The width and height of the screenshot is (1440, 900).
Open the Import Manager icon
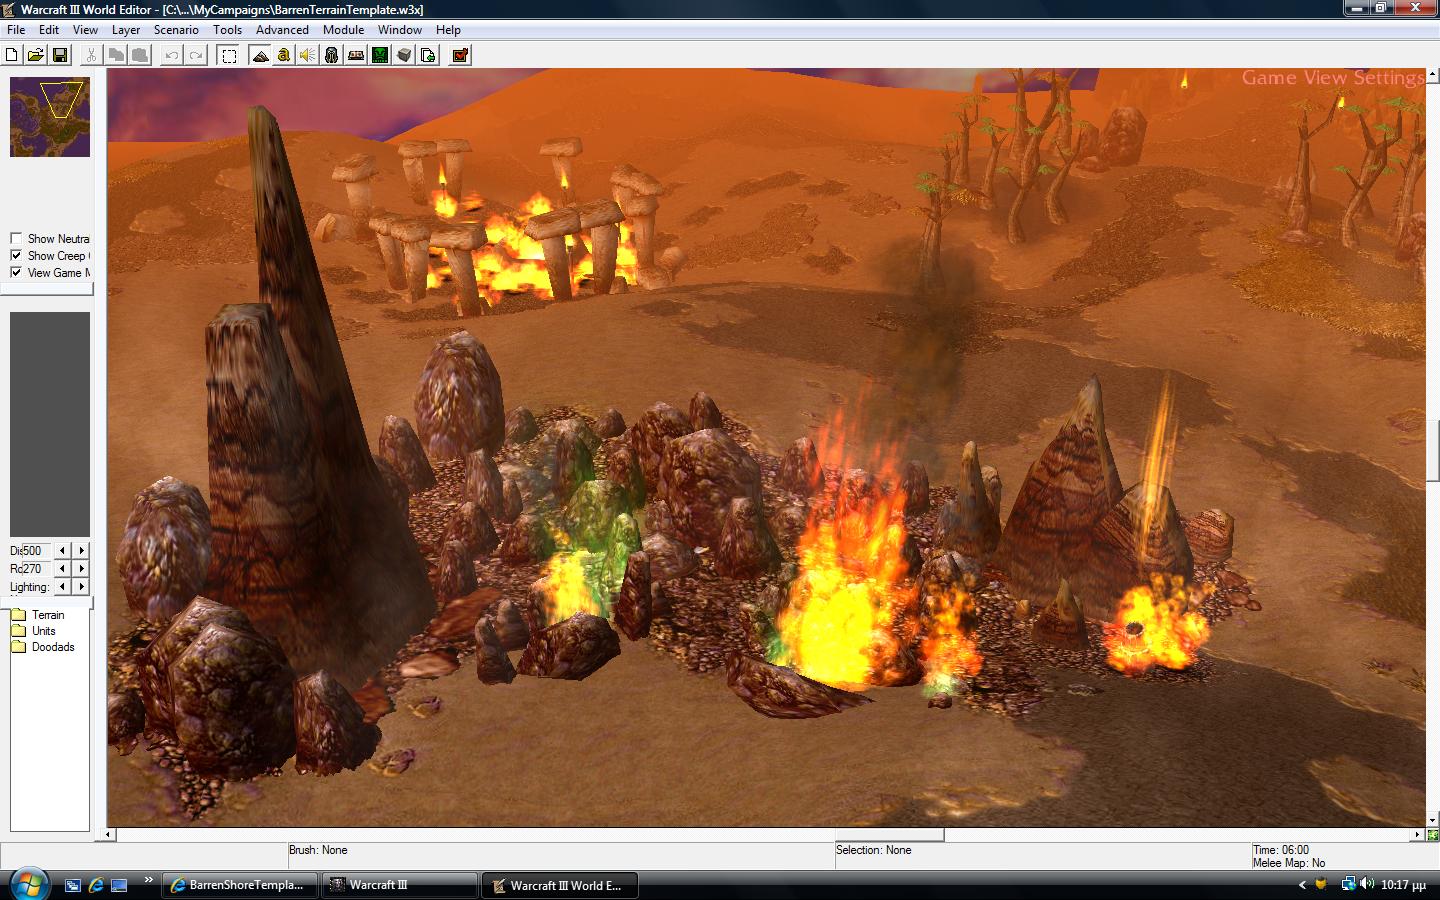(428, 55)
